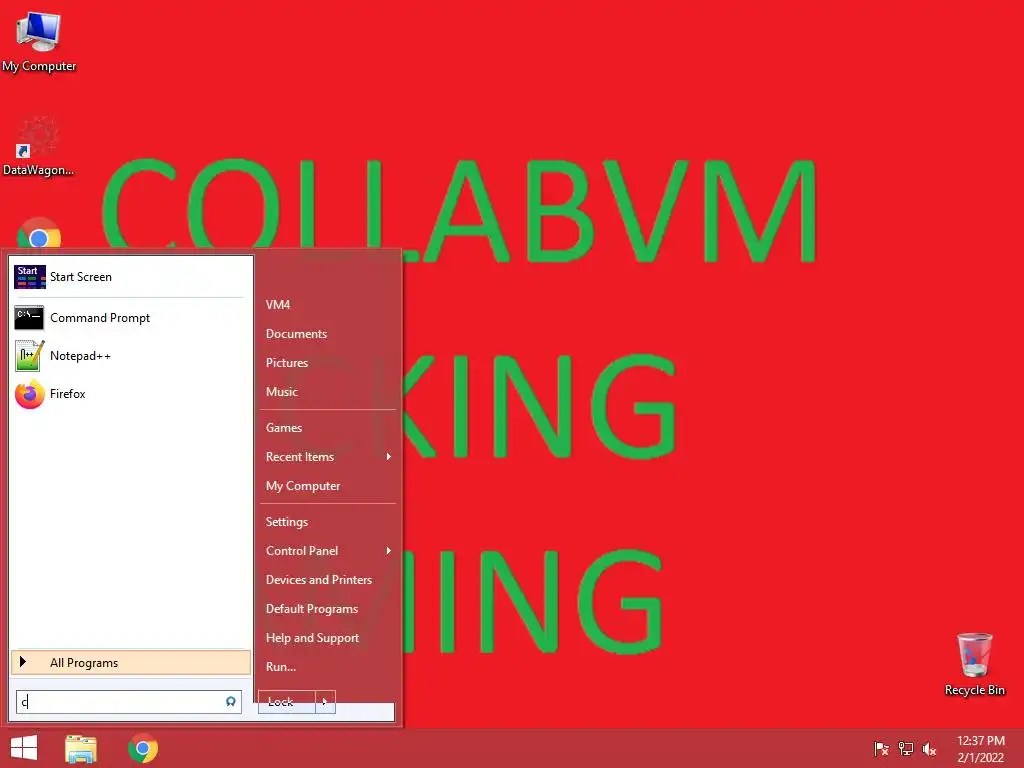Open the Recycle Bin
1024x768 pixels.
(974, 664)
